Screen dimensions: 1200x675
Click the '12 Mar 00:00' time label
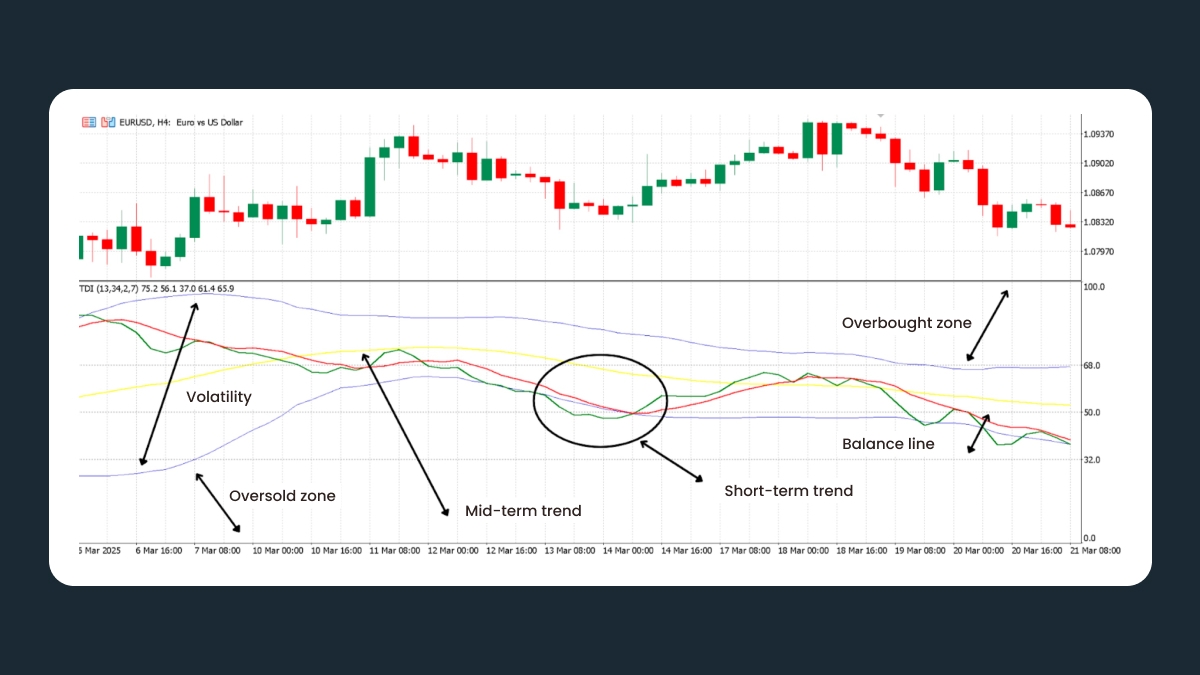[453, 550]
